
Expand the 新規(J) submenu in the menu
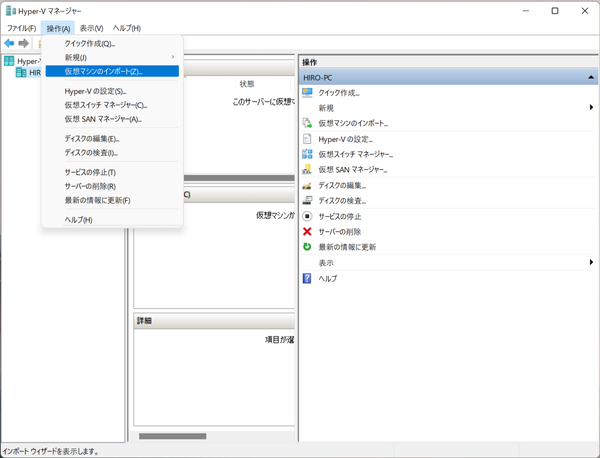click(112, 57)
